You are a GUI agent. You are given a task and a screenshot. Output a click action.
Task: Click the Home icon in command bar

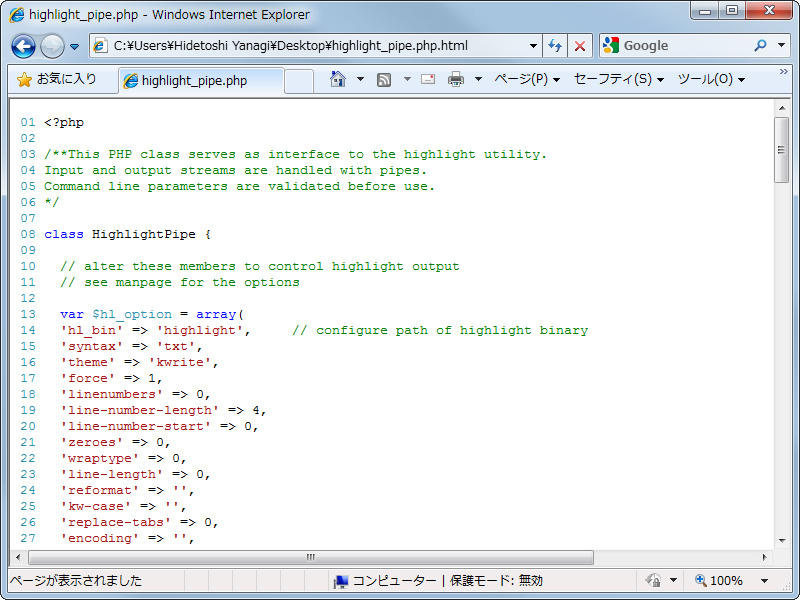pyautogui.click(x=338, y=79)
